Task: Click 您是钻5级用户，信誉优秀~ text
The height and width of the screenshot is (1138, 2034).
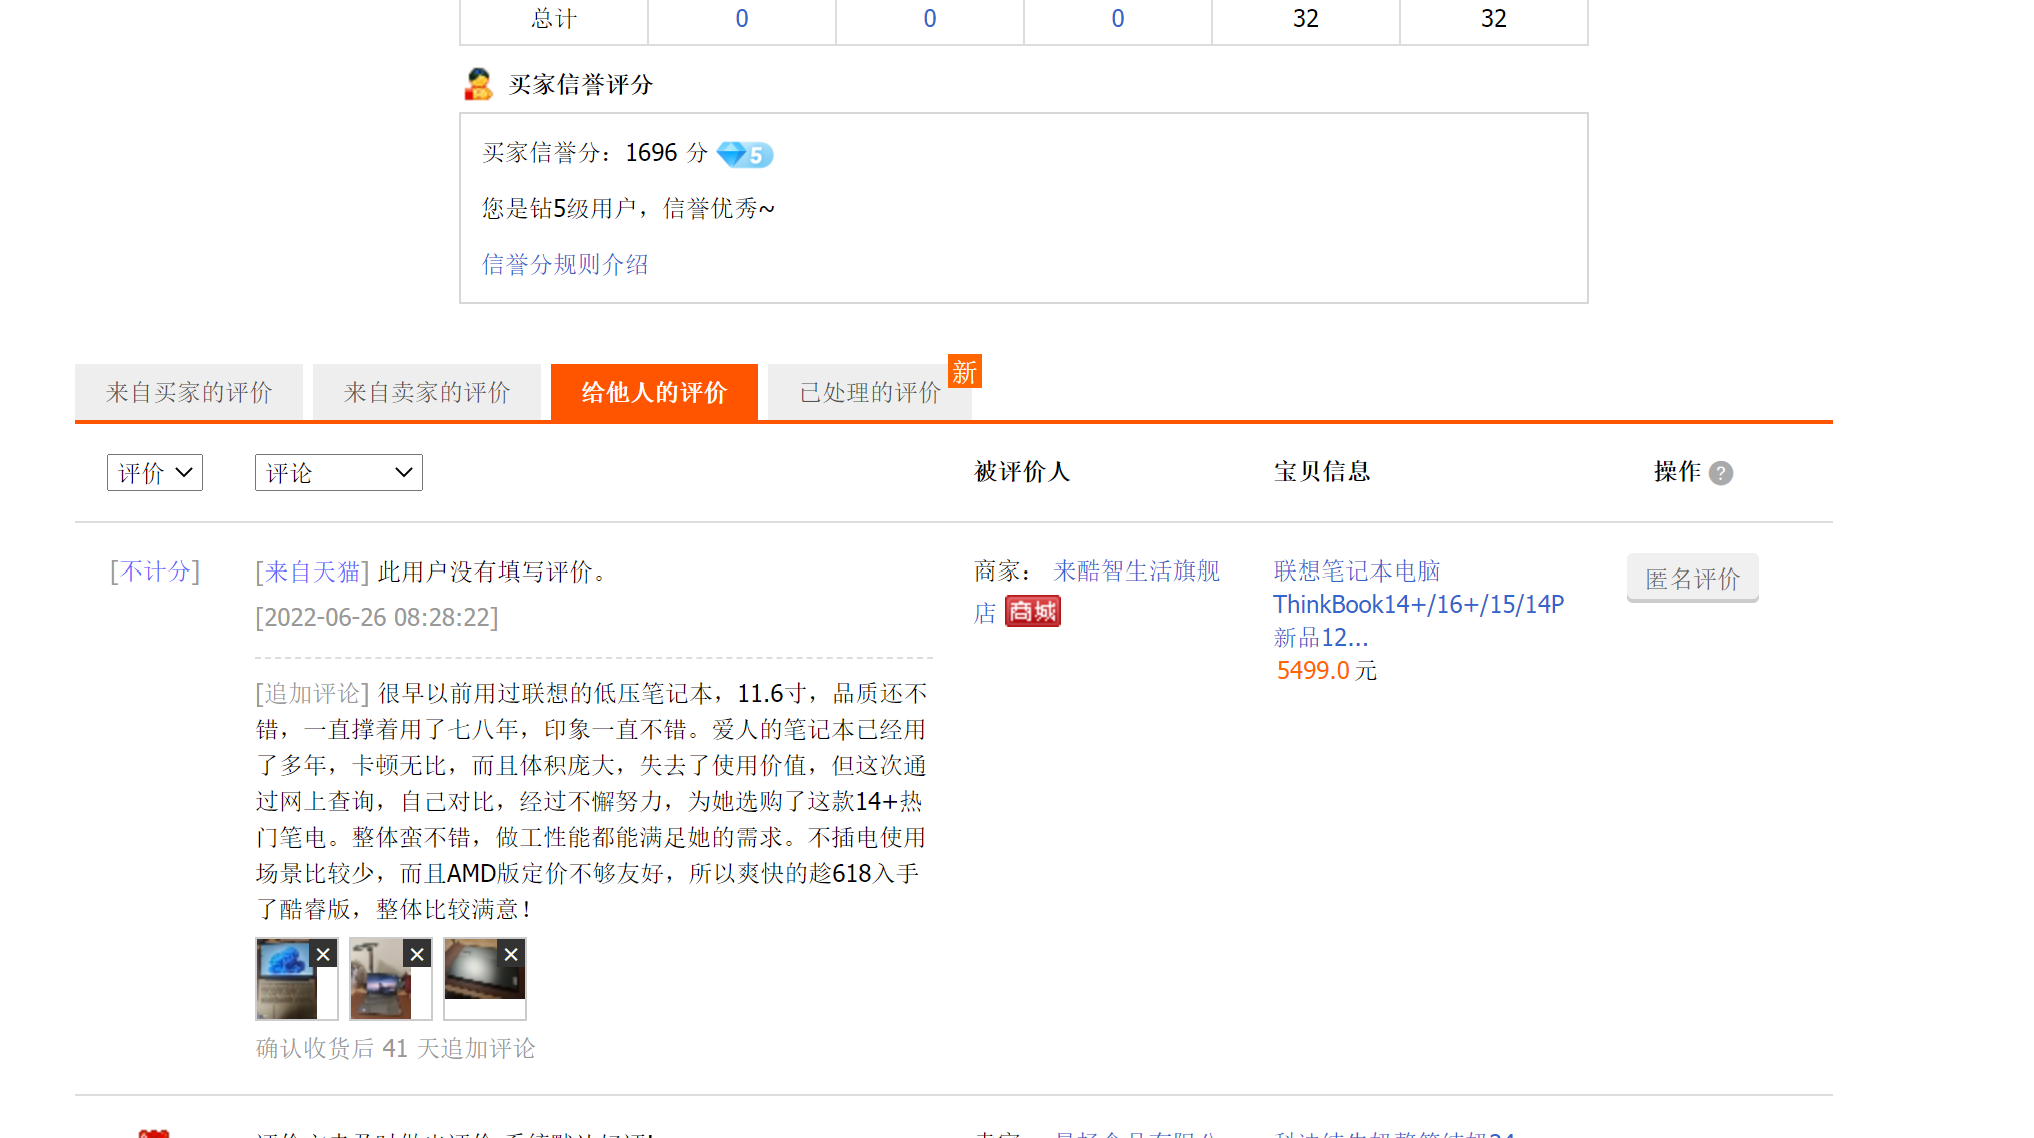Action: (x=629, y=209)
